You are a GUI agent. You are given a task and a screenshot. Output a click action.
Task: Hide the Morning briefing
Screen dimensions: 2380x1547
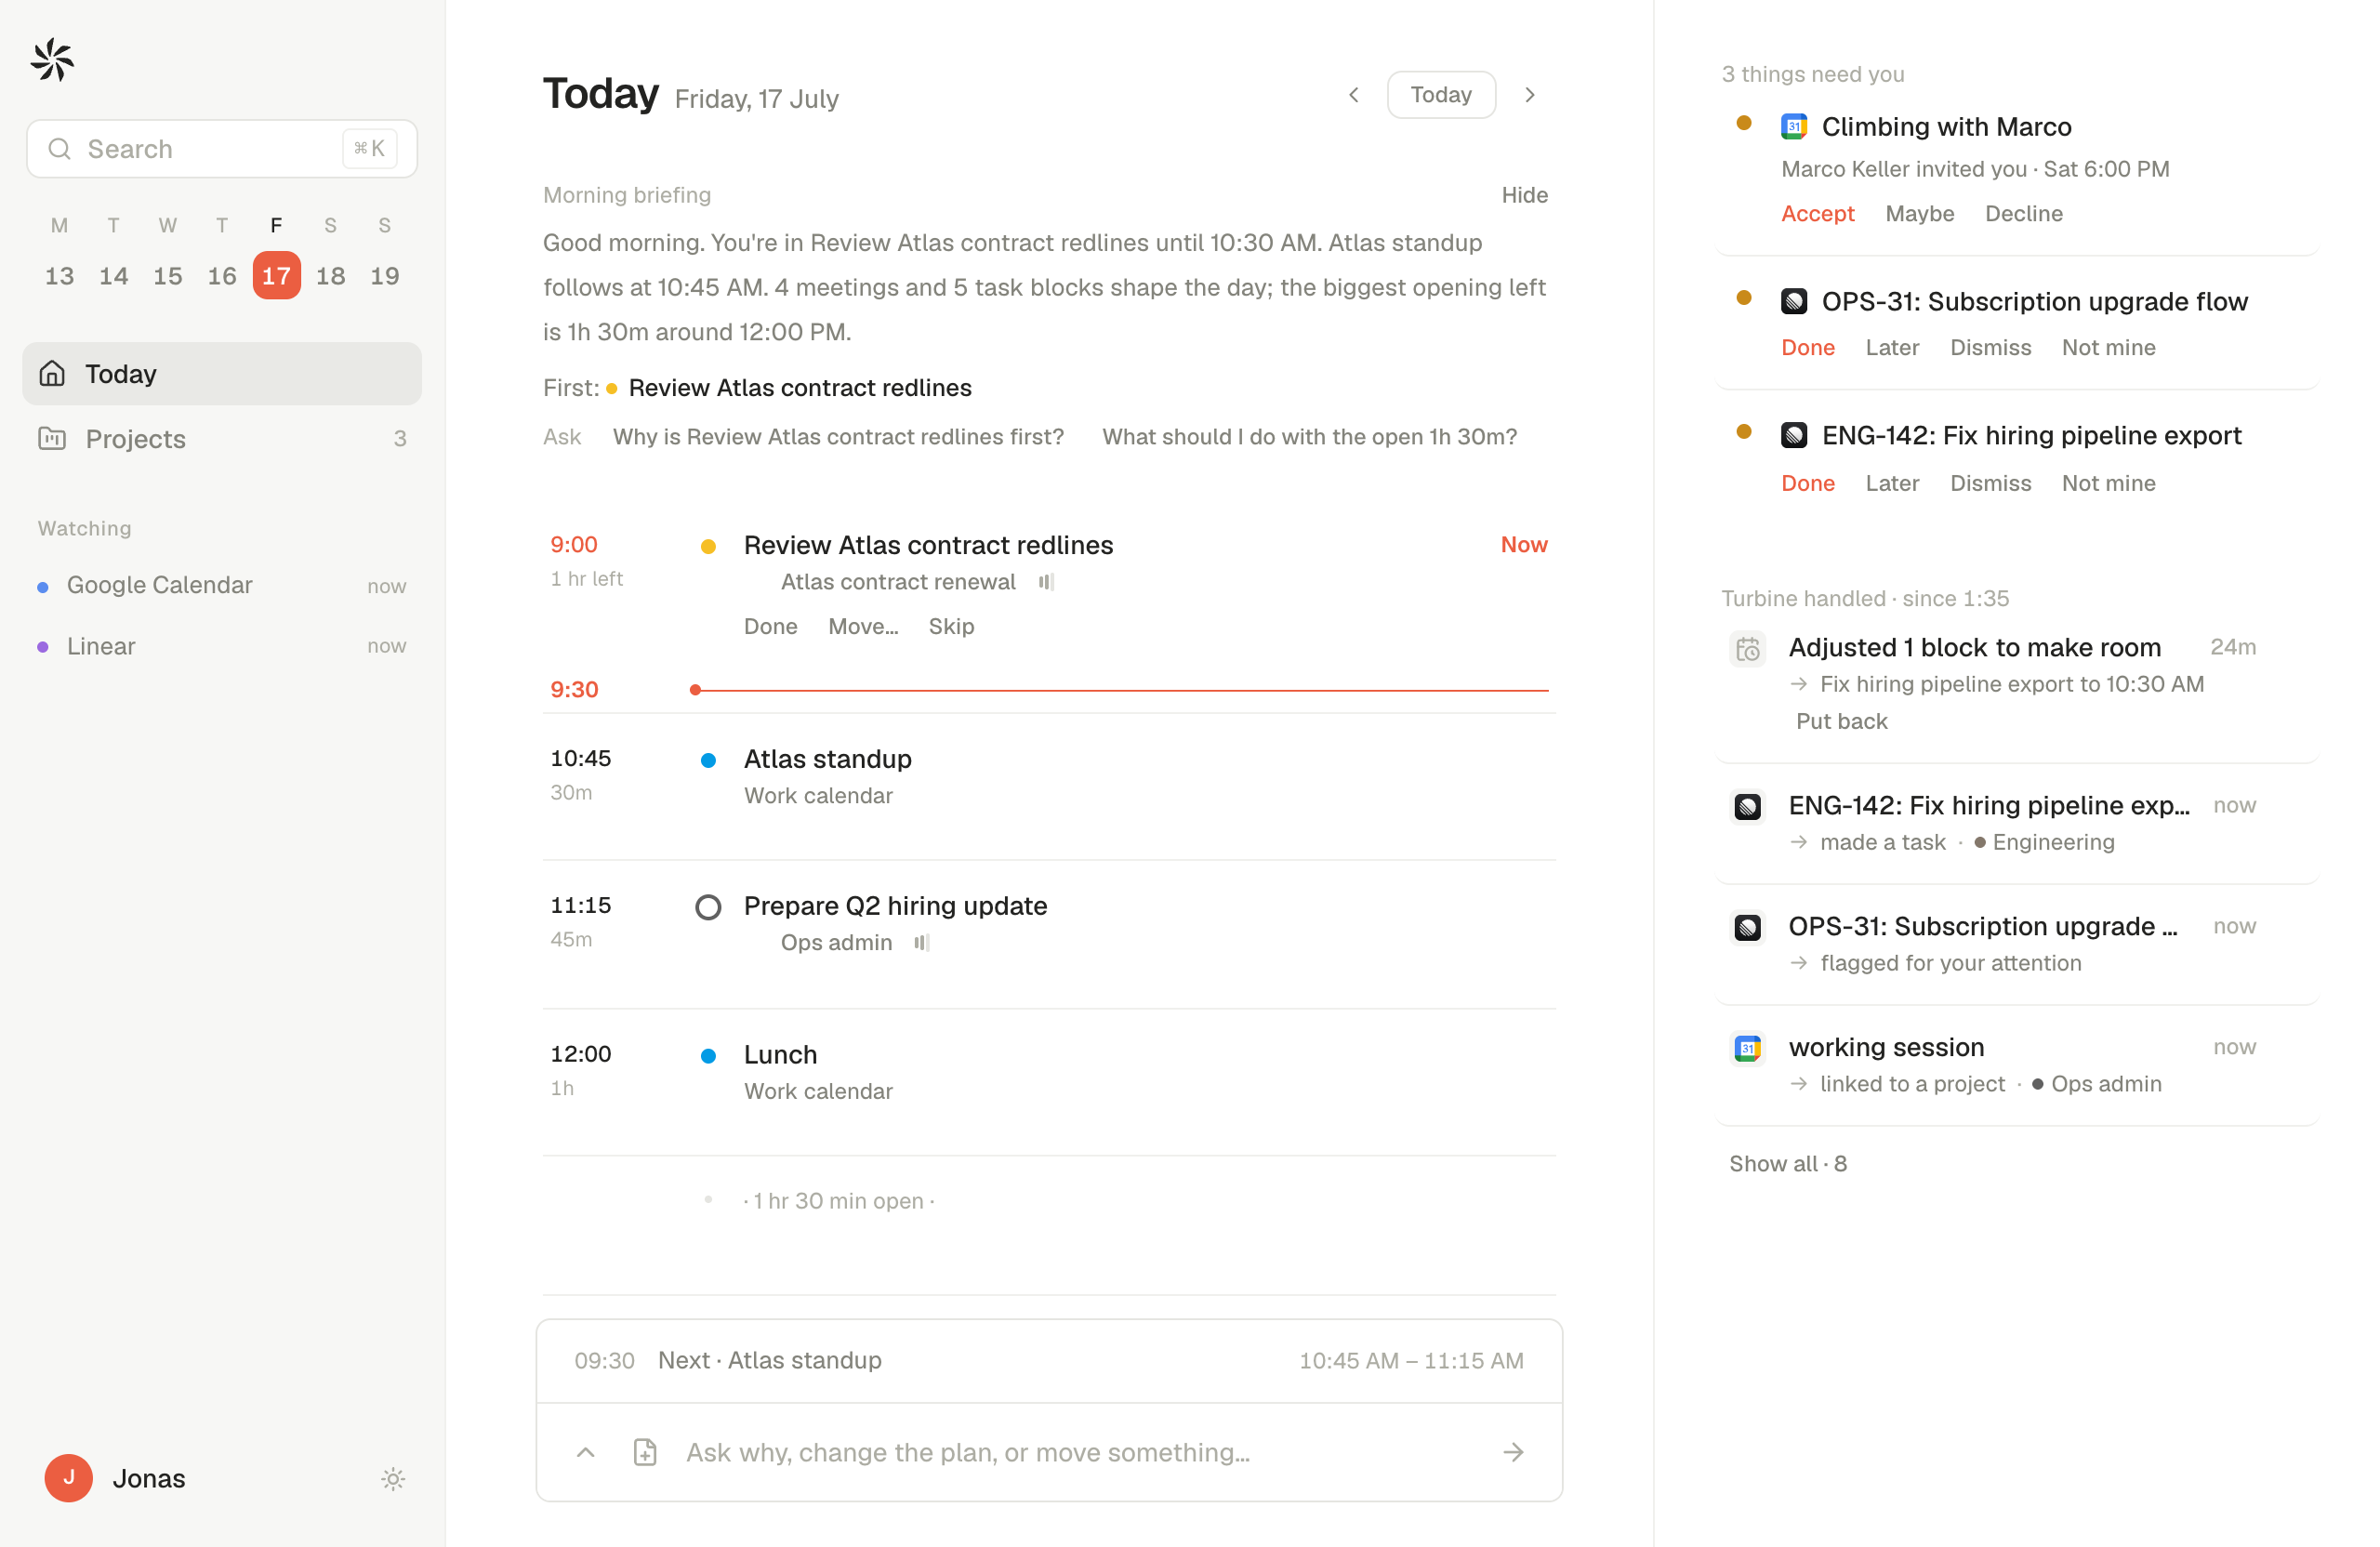click(x=1524, y=195)
